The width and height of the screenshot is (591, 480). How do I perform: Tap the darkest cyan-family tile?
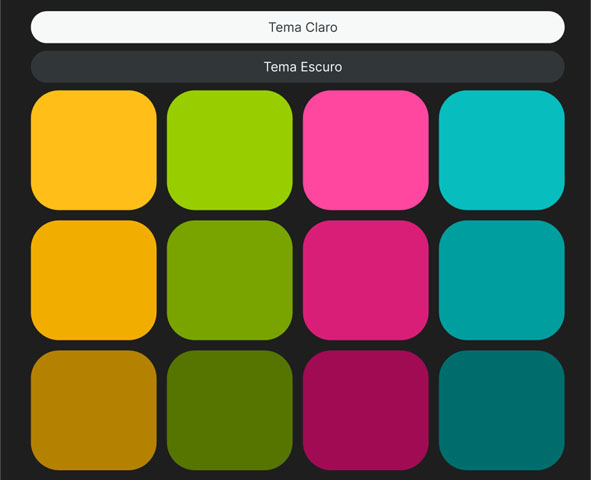pos(502,410)
